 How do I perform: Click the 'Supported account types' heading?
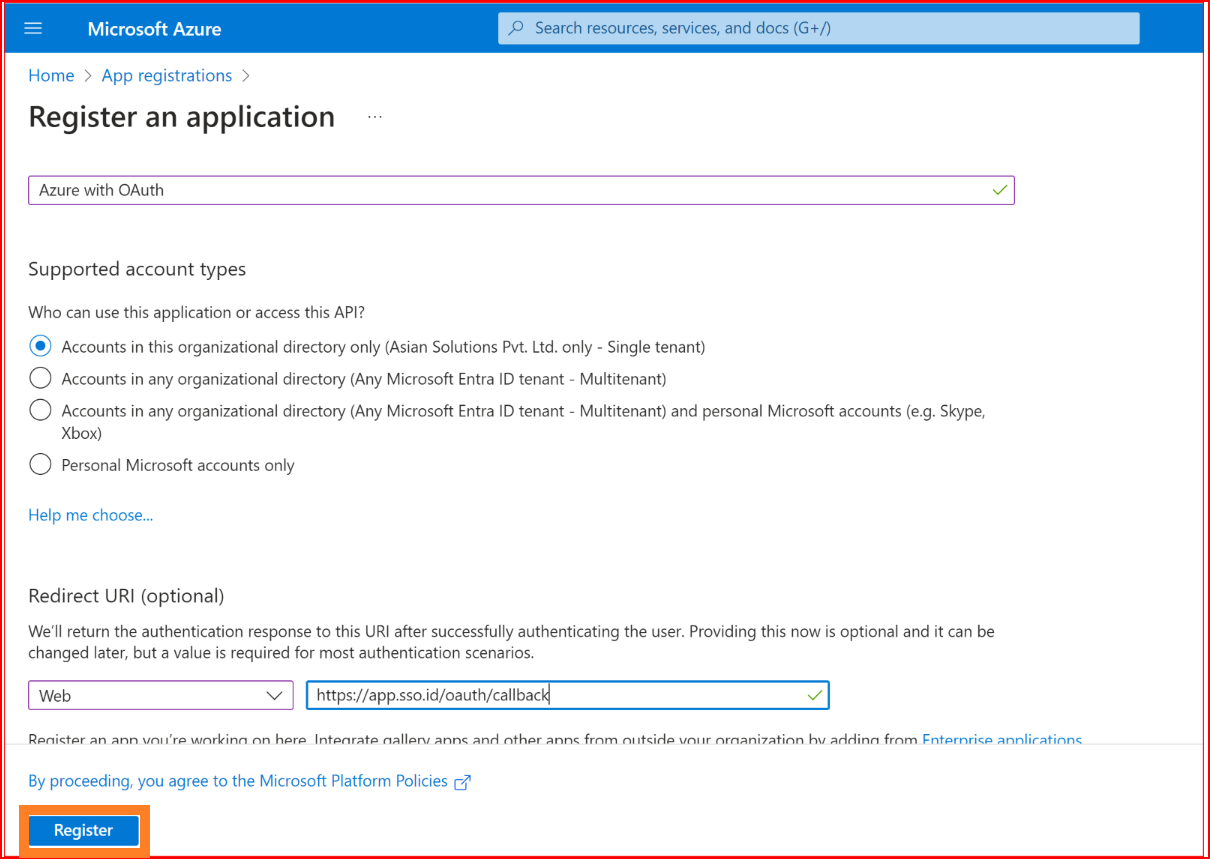pos(137,269)
